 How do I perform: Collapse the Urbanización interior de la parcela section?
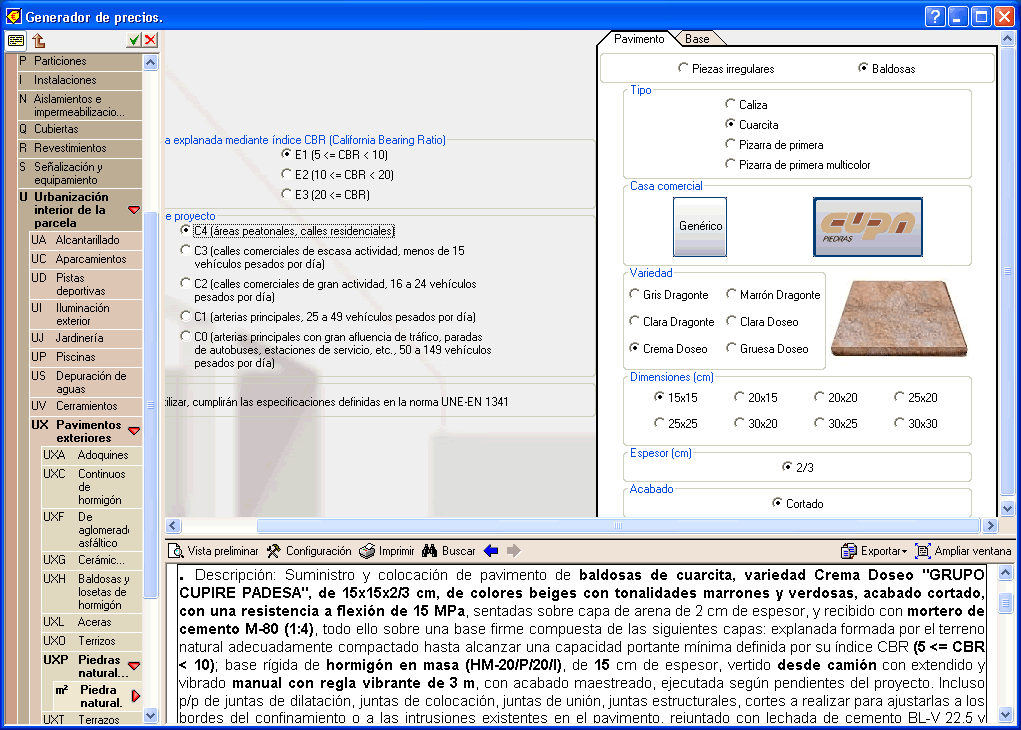click(134, 210)
